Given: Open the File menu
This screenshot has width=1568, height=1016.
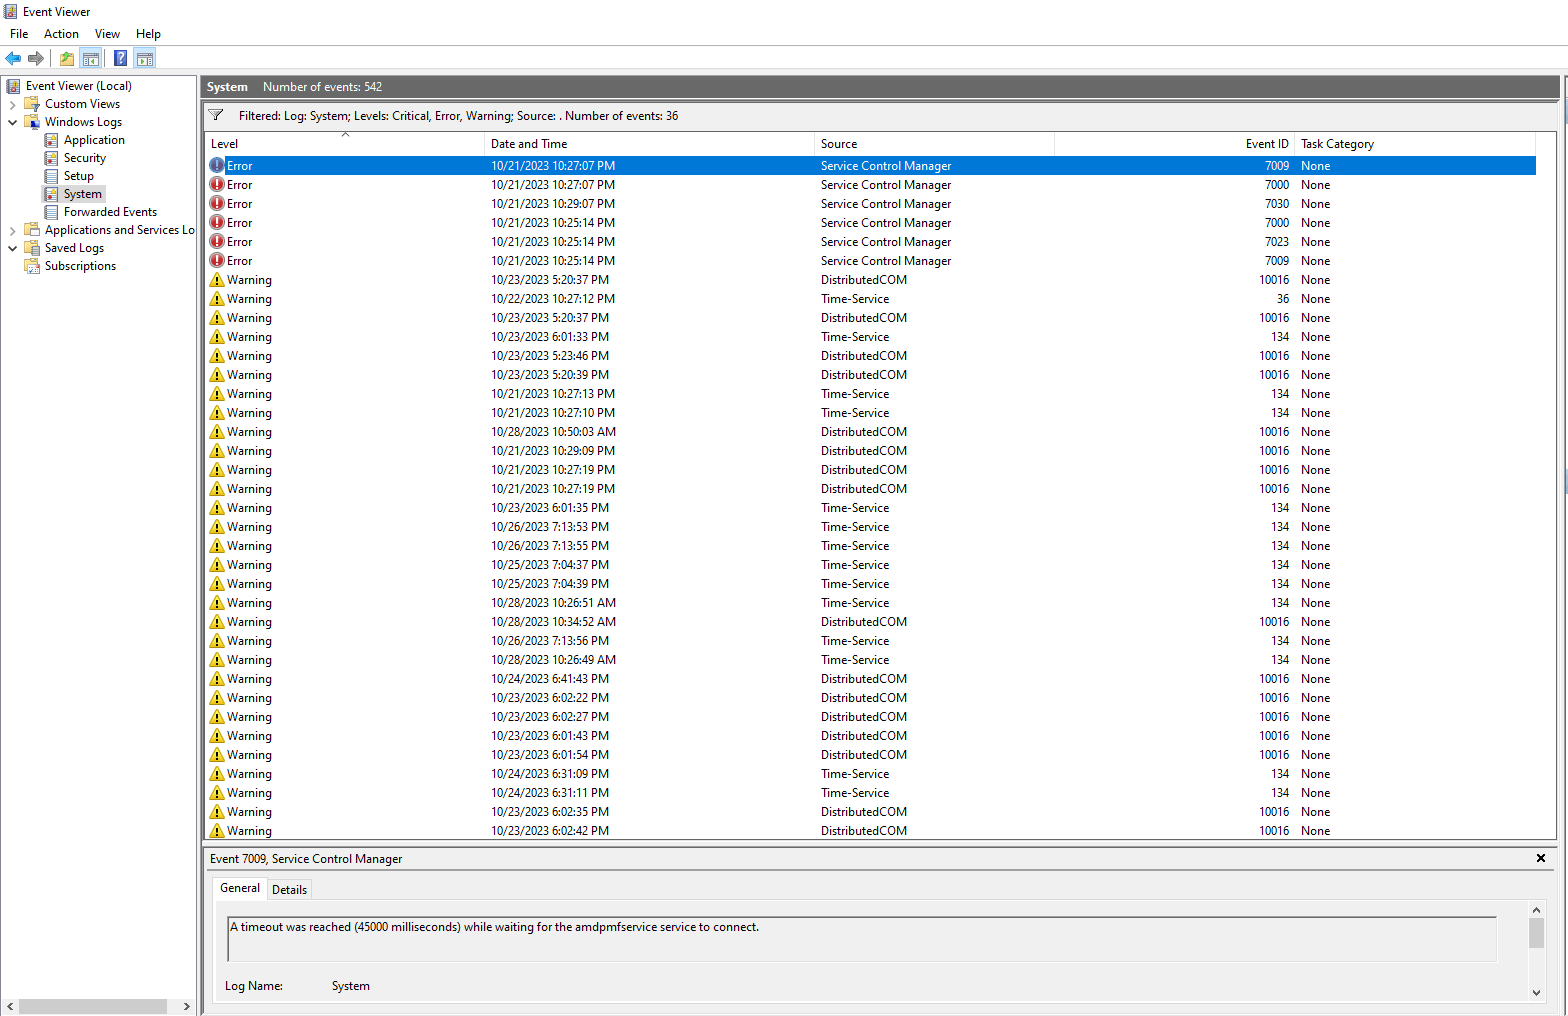Looking at the screenshot, I should (x=19, y=34).
